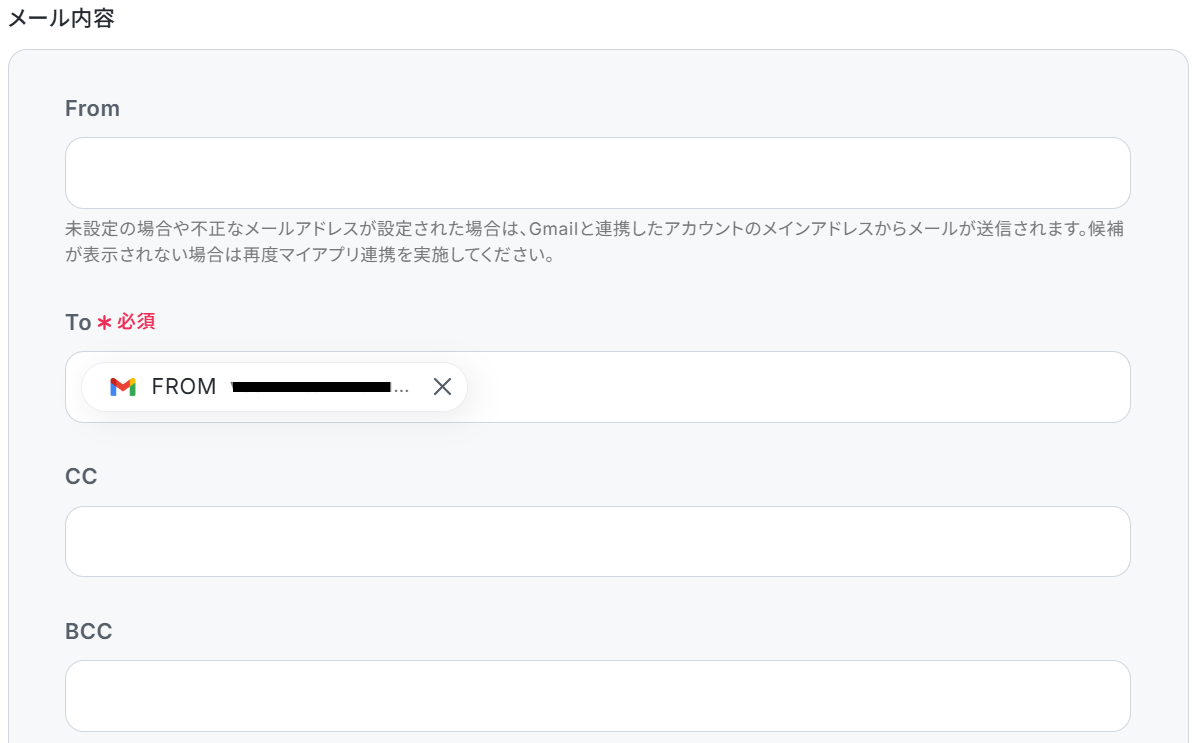Viewport: 1197px width, 743px height.
Task: Focus the BCC input field
Action: pos(598,696)
